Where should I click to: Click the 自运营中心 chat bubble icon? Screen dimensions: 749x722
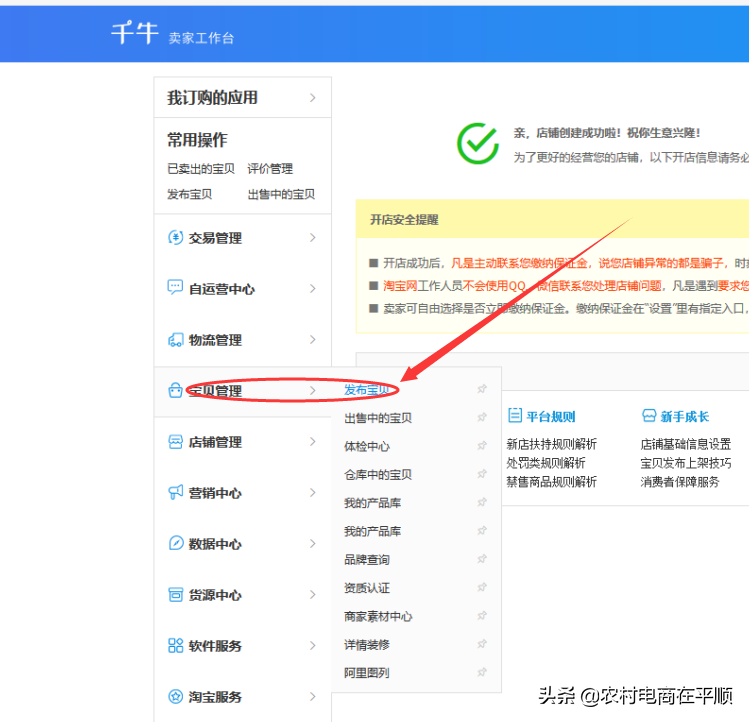175,288
